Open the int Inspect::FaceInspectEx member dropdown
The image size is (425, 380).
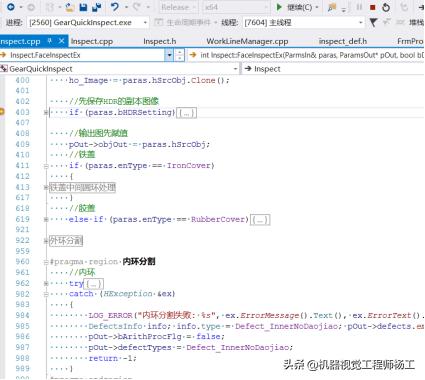[x=307, y=55]
